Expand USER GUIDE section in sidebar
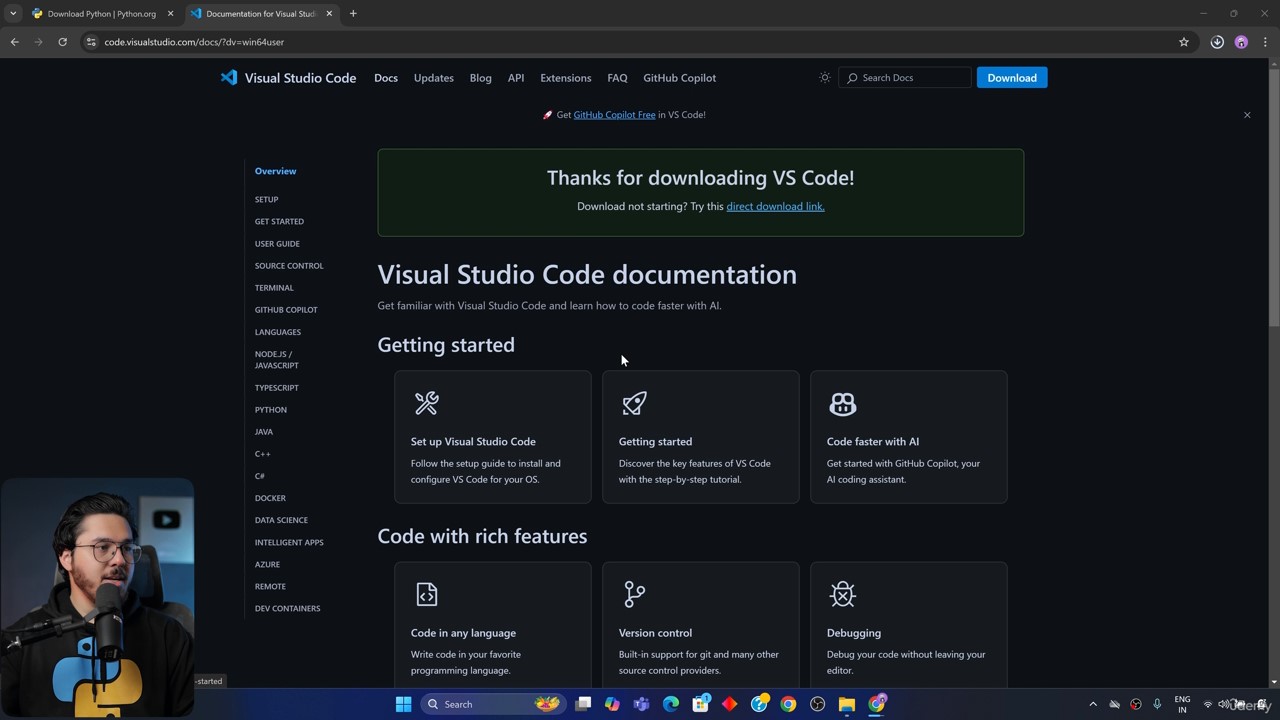Image resolution: width=1280 pixels, height=720 pixels. 277,244
